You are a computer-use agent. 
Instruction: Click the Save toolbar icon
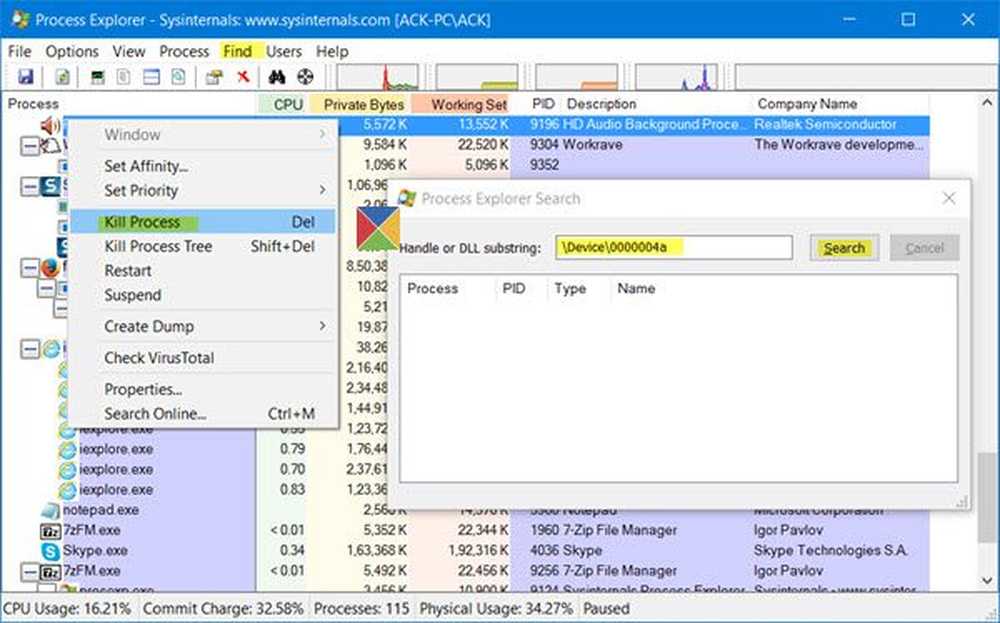coord(26,77)
